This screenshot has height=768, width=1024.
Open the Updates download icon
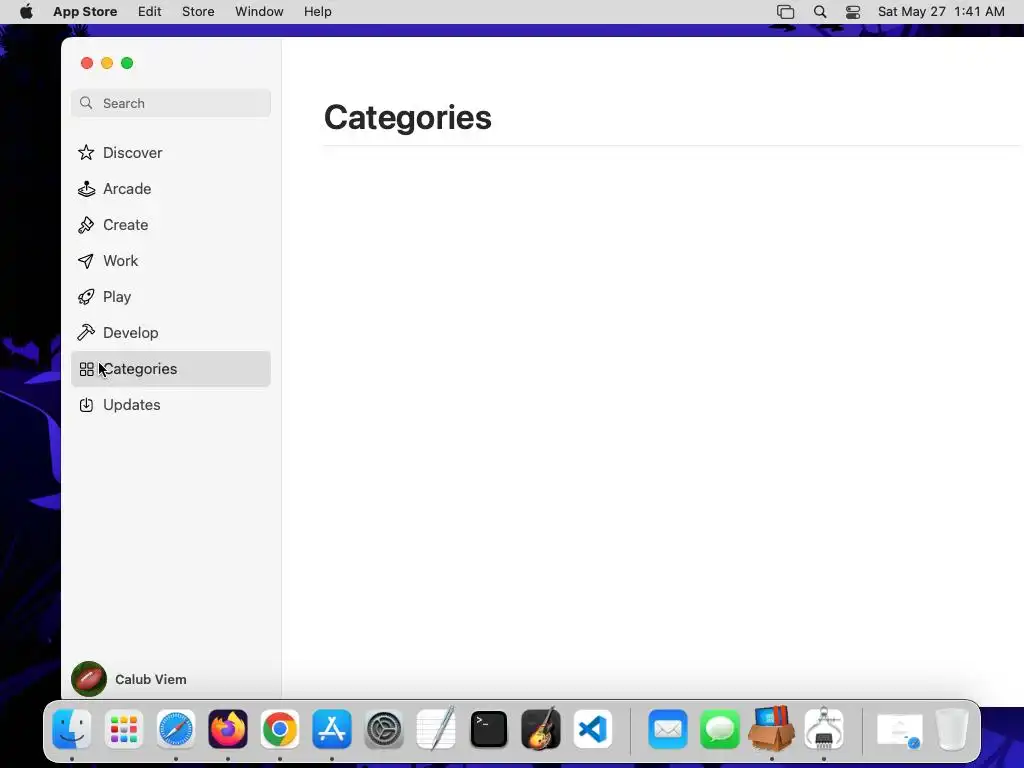[x=86, y=405]
